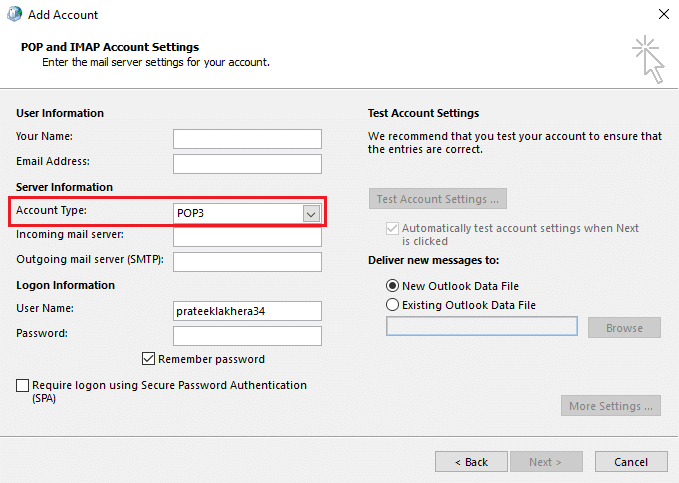Open the Account Type dropdown arrow
Image resolution: width=679 pixels, height=483 pixels.
[311, 213]
